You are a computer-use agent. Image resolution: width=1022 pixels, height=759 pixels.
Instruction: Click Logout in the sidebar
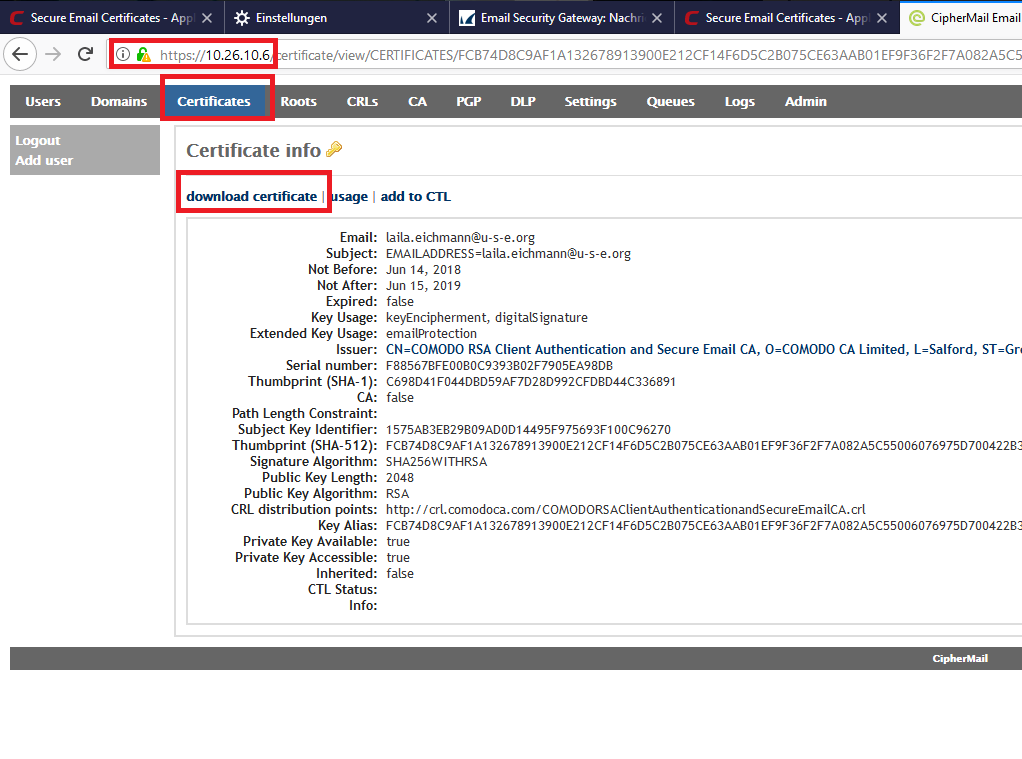[x=38, y=141]
